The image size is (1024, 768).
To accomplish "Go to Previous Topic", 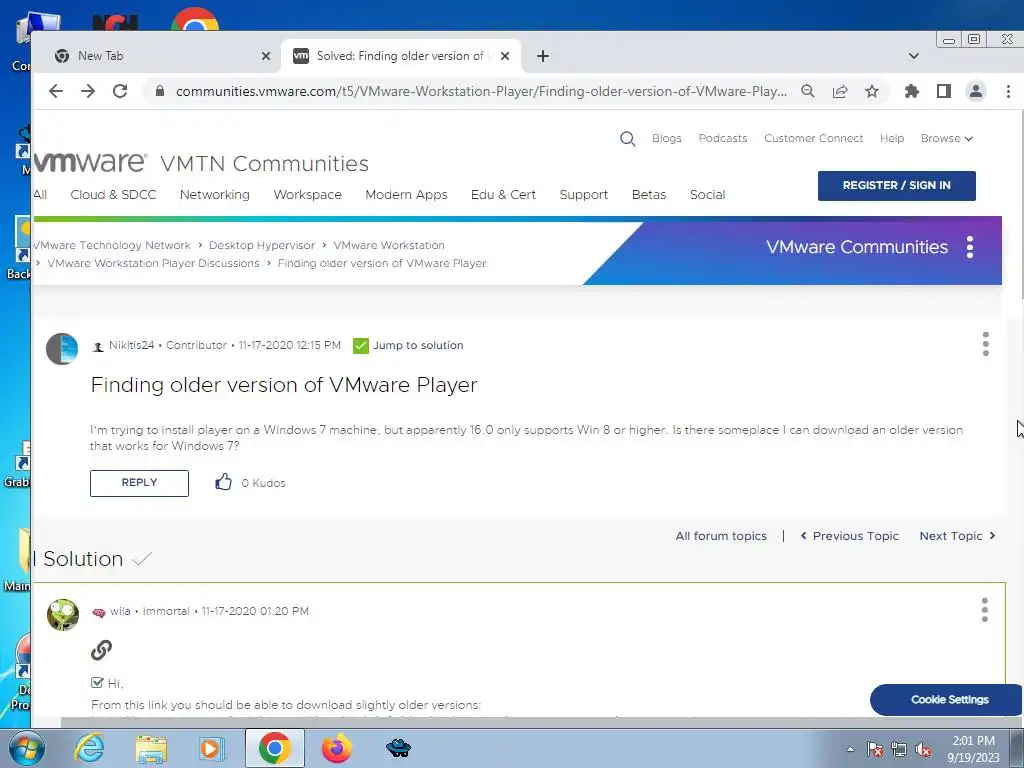I will tap(850, 536).
